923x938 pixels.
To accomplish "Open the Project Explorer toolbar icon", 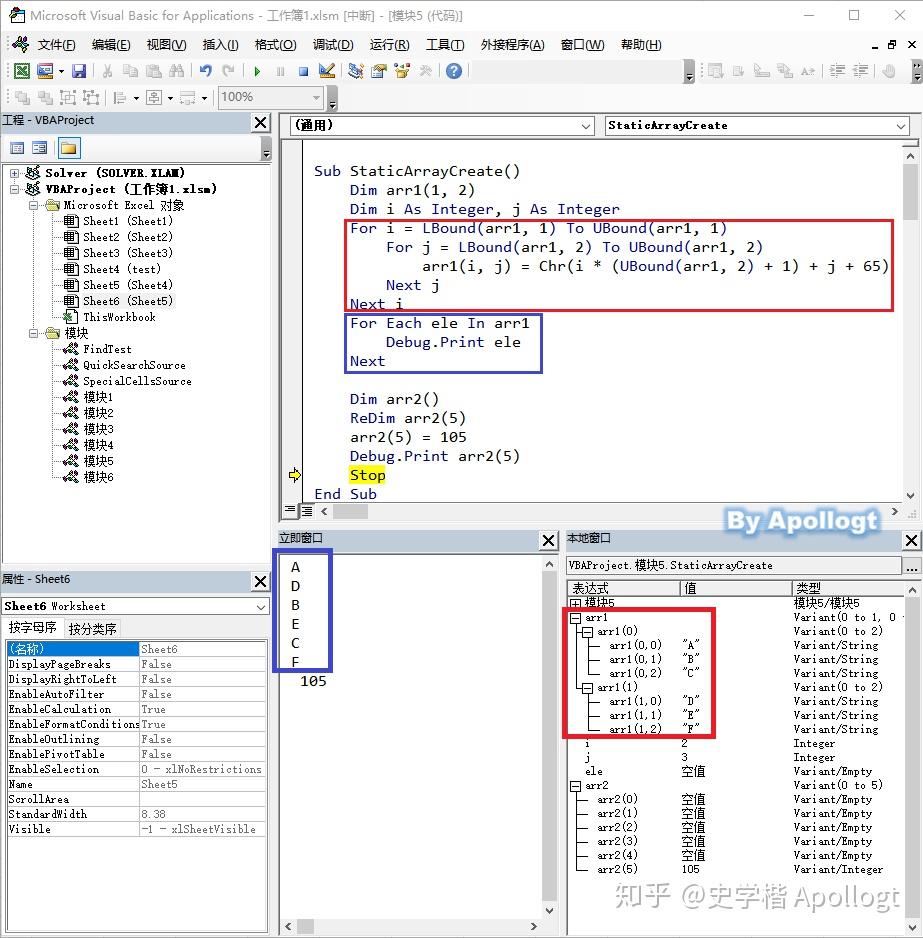I will [x=356, y=71].
